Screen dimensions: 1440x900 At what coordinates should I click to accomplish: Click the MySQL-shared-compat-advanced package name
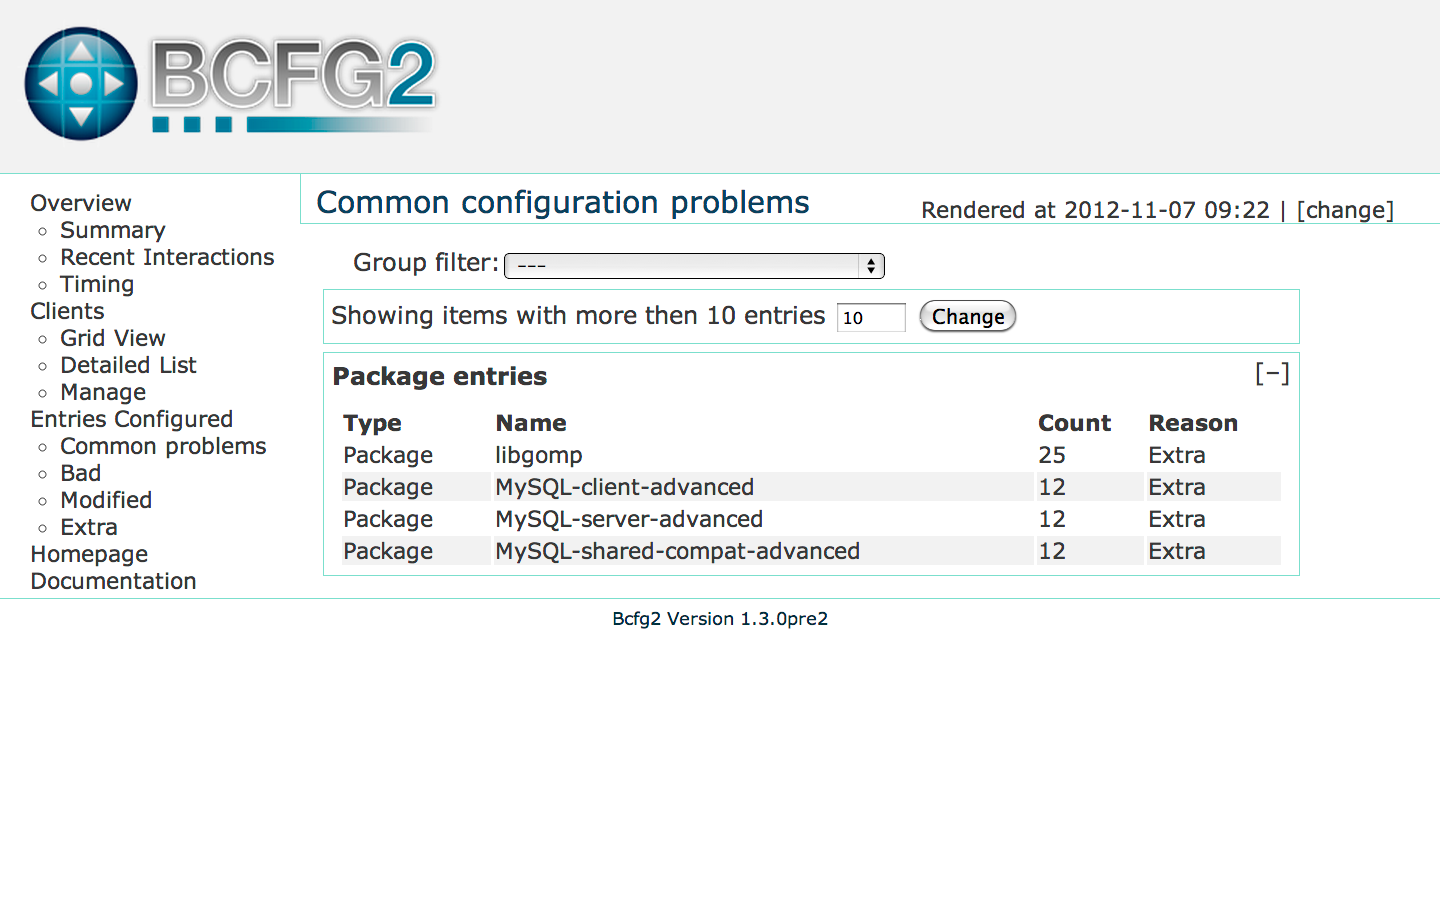pyautogui.click(x=678, y=551)
